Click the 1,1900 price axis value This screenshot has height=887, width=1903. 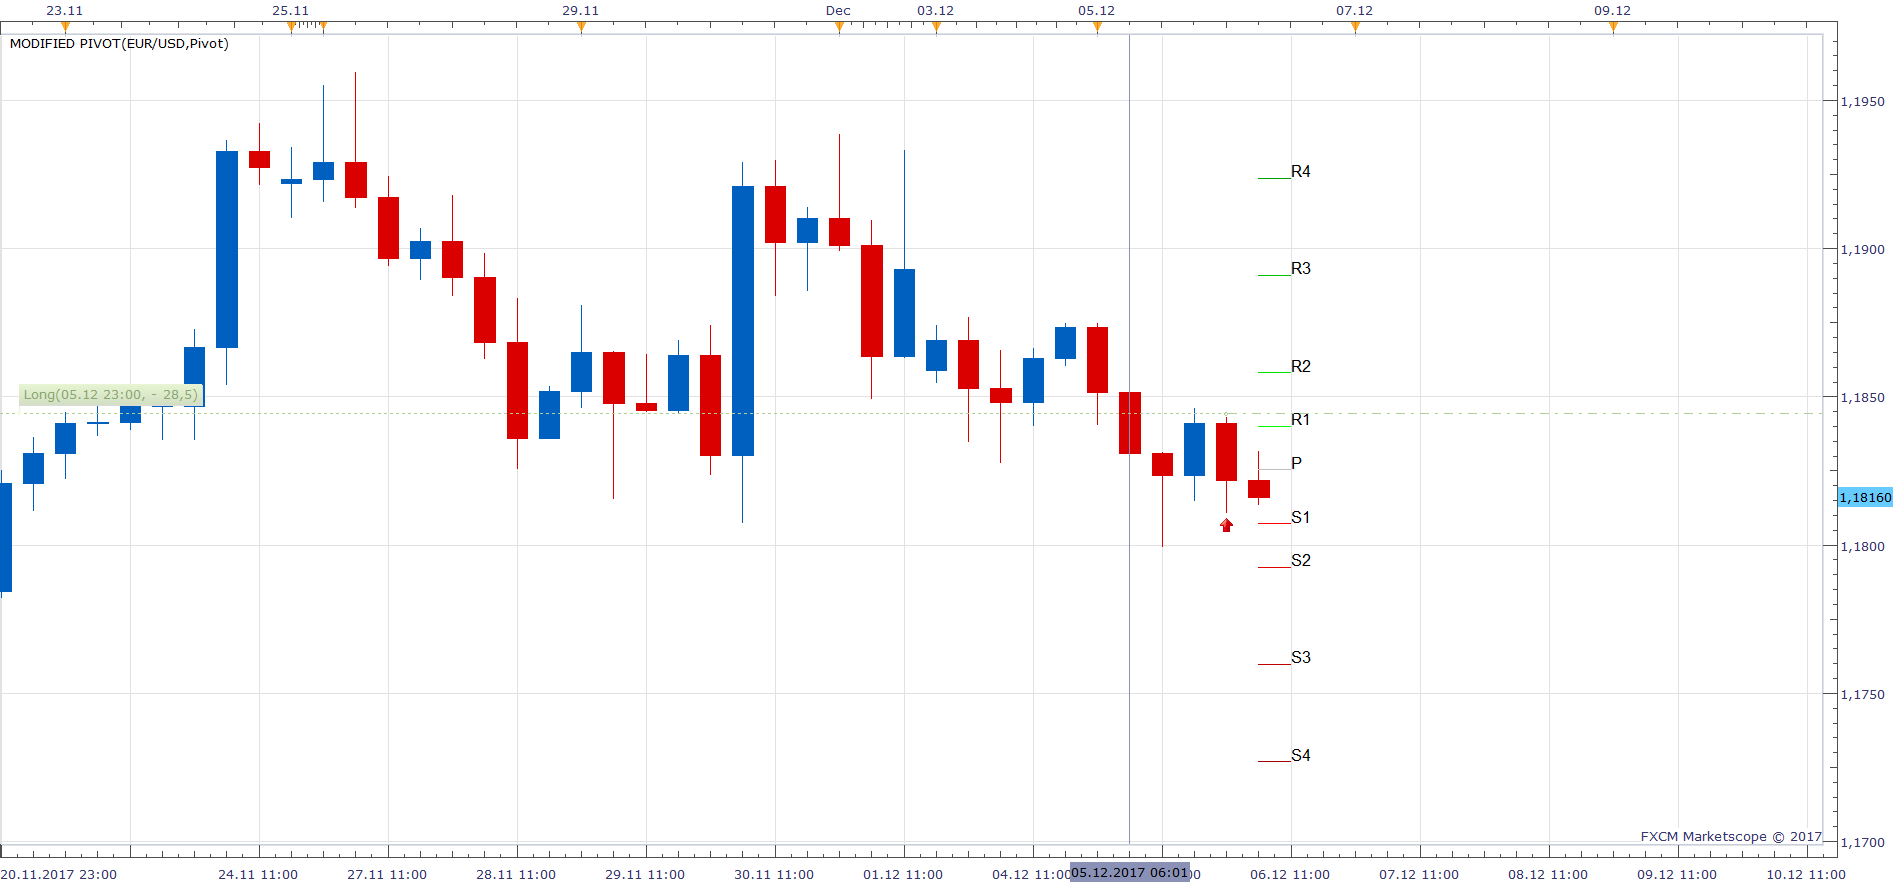coord(1863,250)
